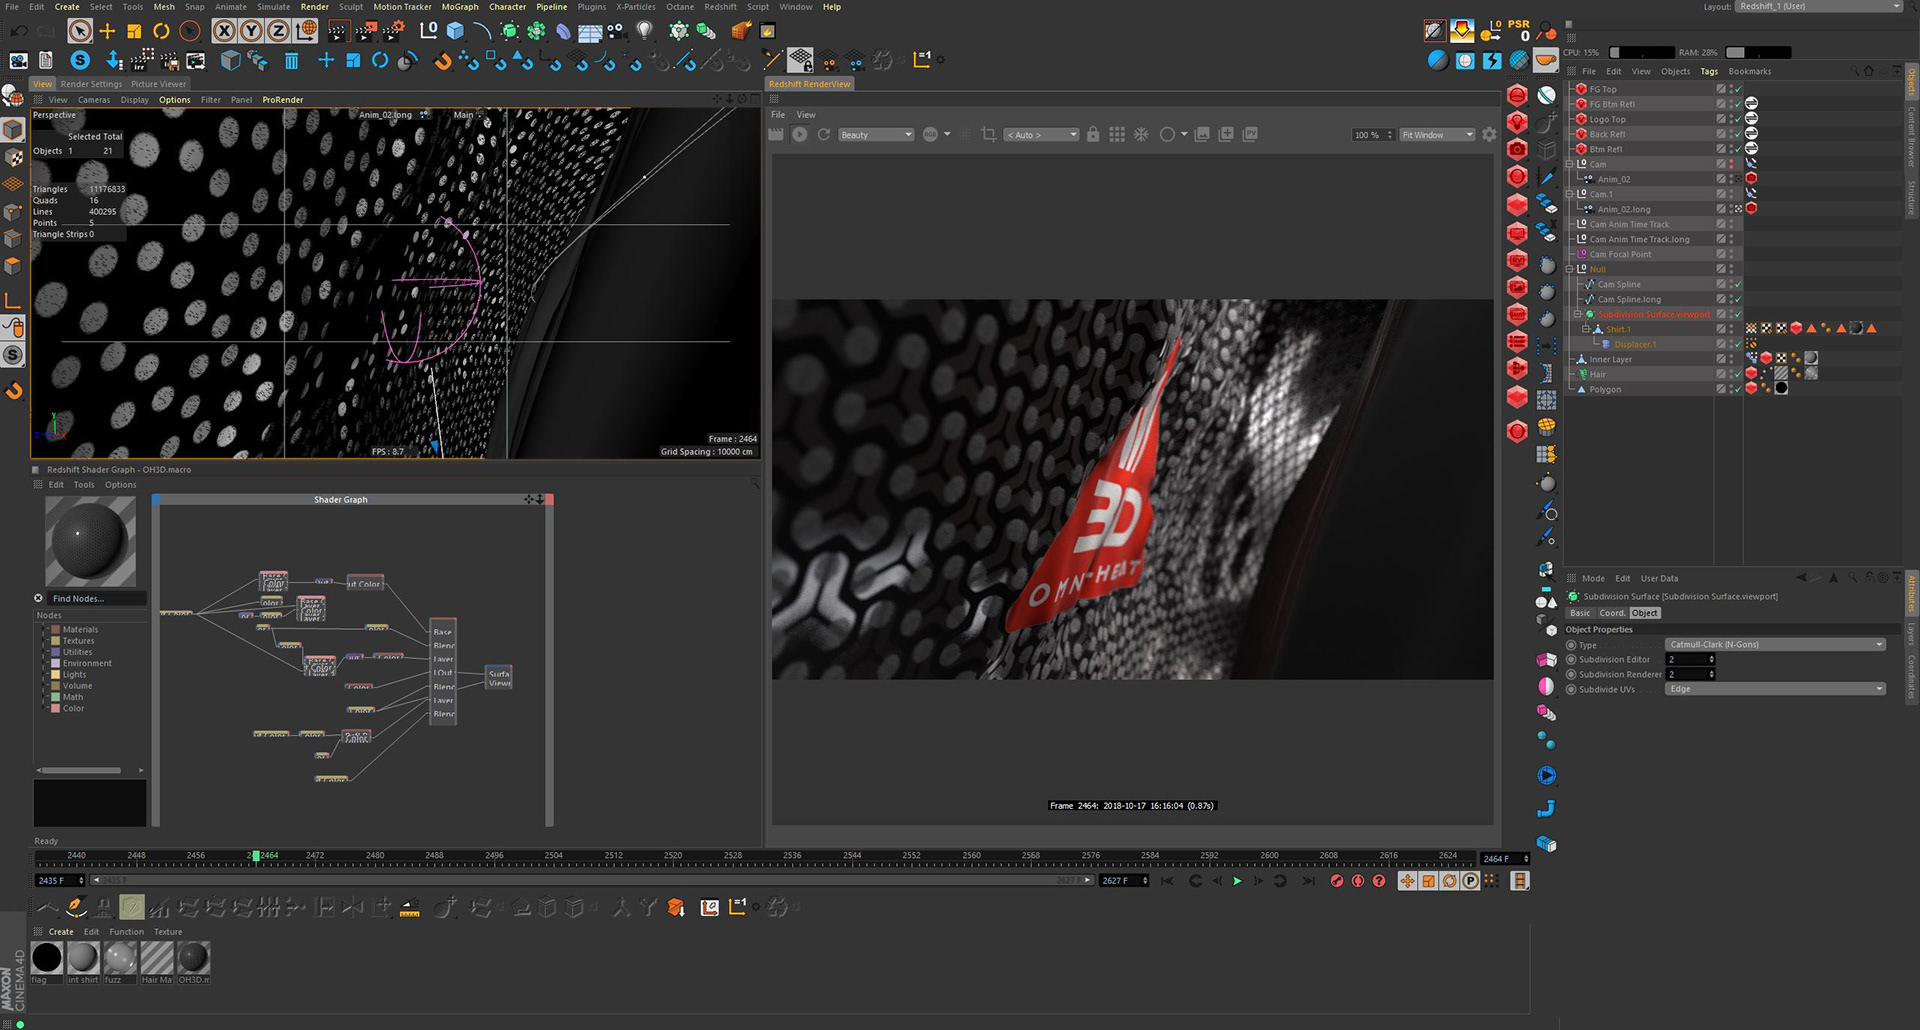Click the Record Active Objects keyframe button
This screenshot has width=1920, height=1030.
click(x=1336, y=881)
